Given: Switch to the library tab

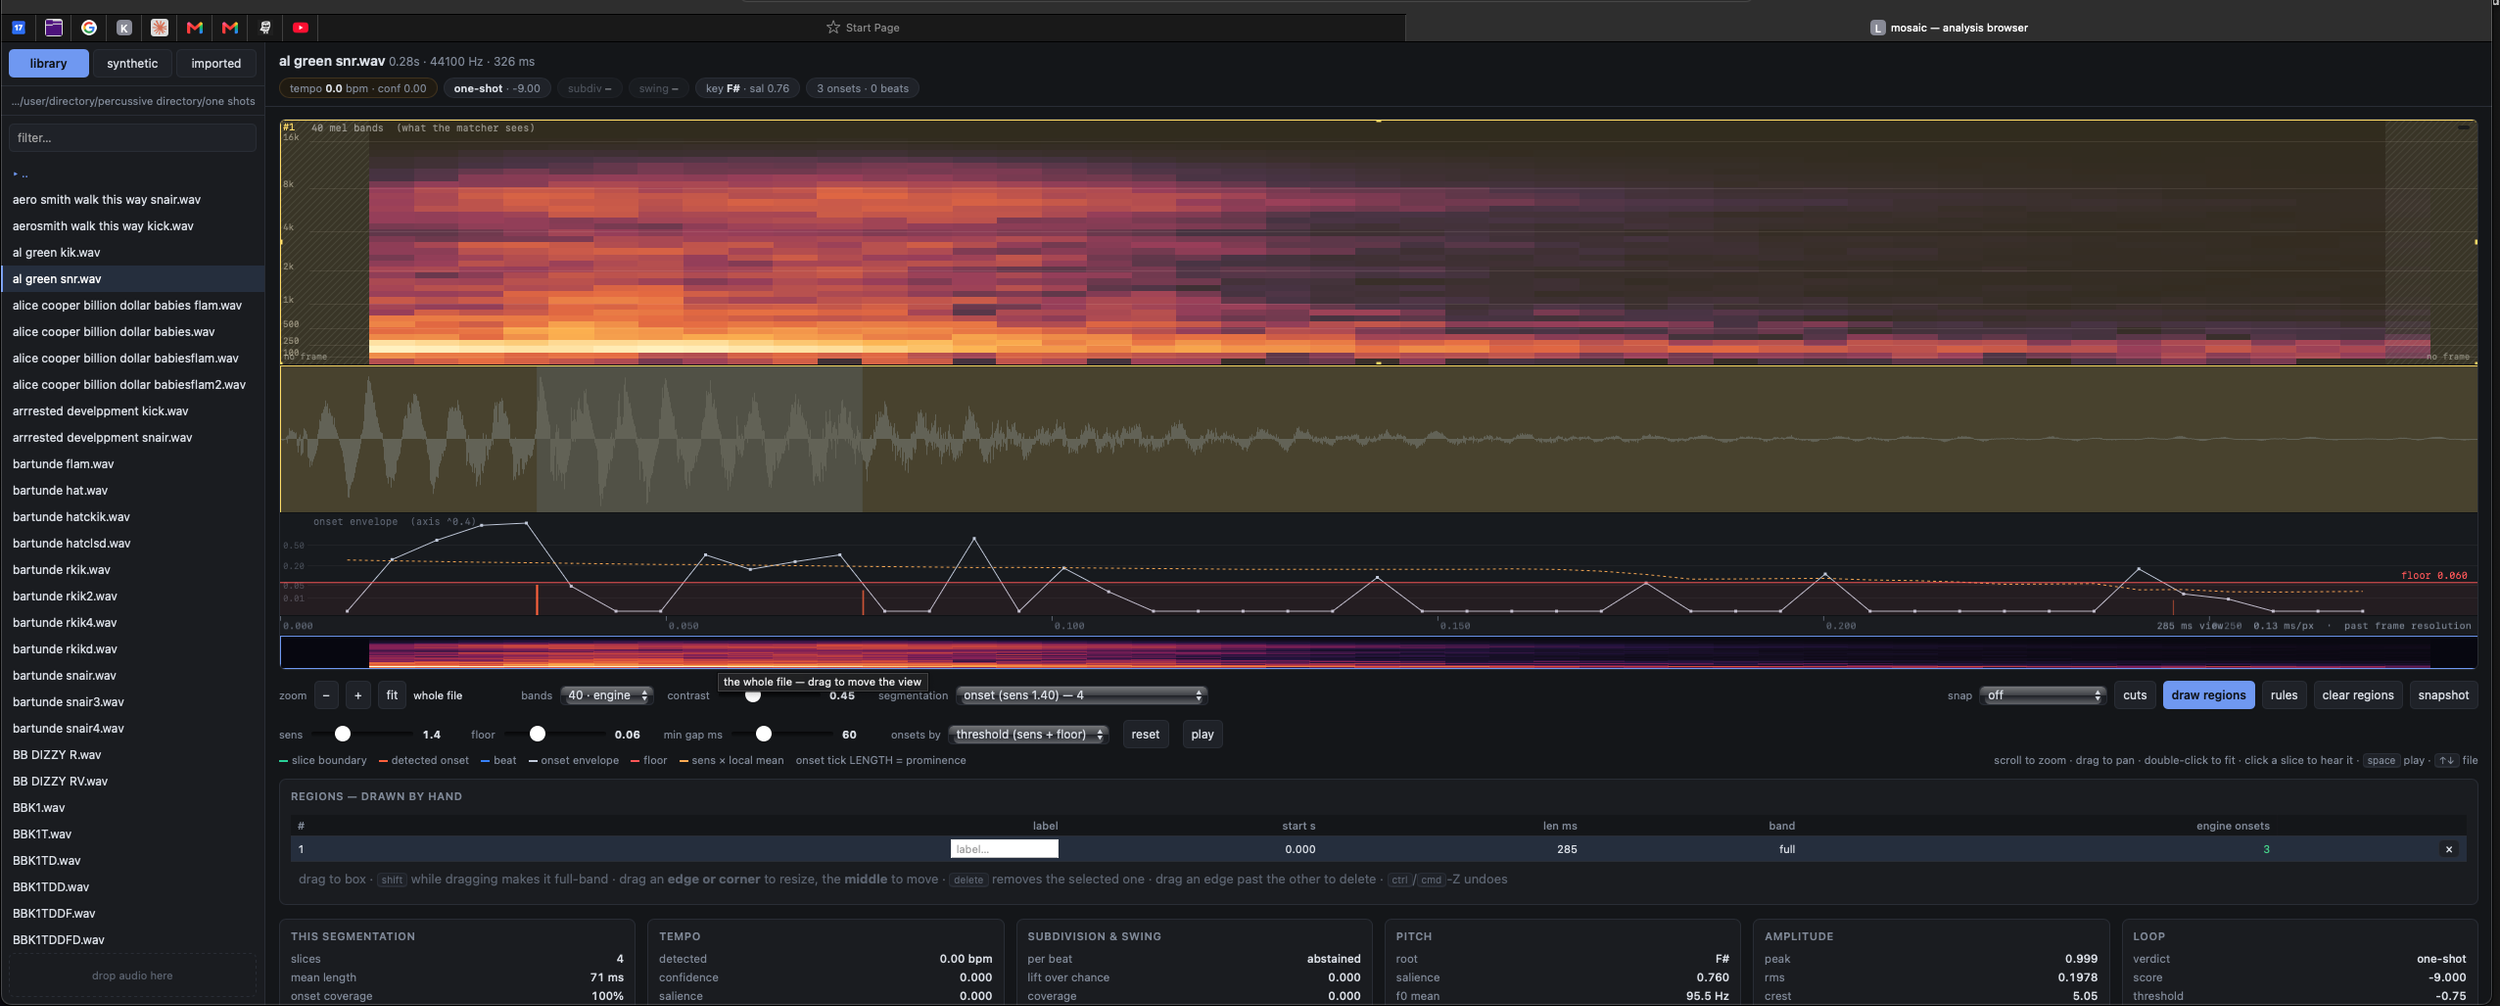Looking at the screenshot, I should click(x=48, y=63).
